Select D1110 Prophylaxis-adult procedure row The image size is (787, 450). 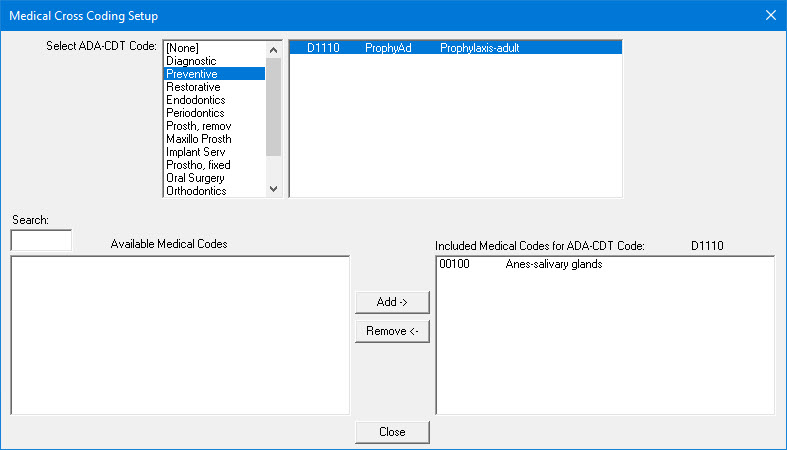click(455, 48)
